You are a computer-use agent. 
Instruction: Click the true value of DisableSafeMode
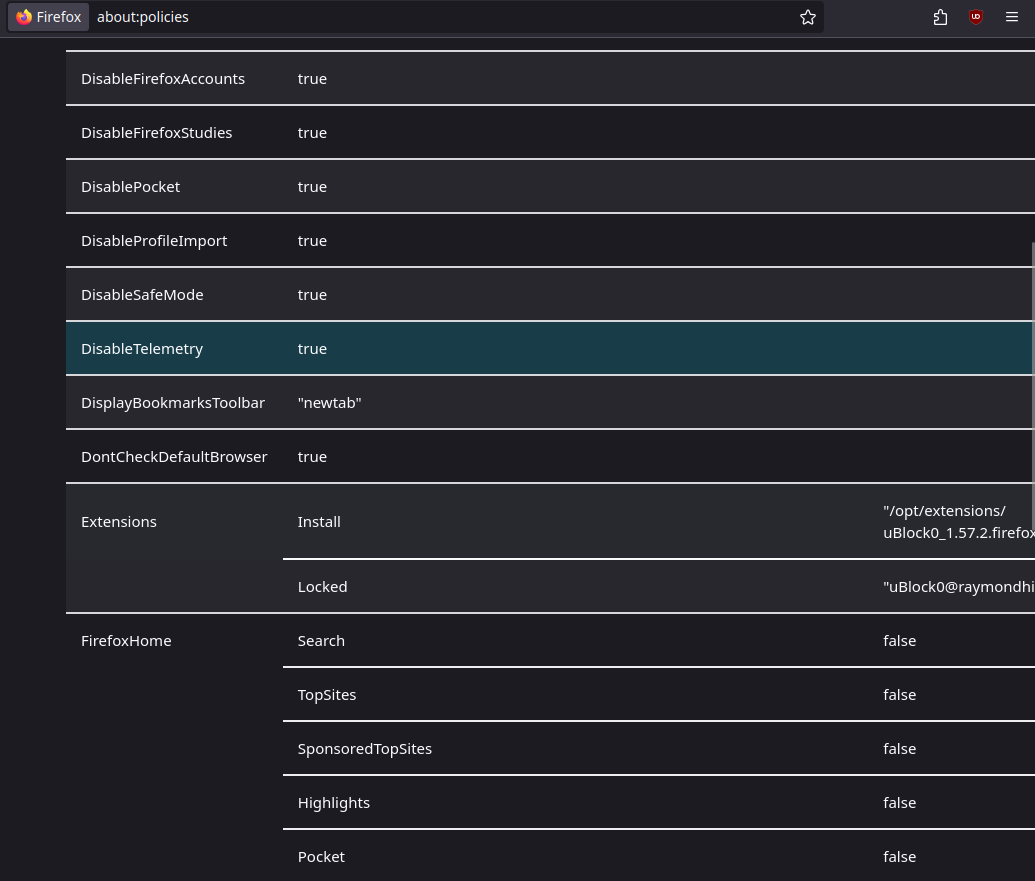coord(312,295)
